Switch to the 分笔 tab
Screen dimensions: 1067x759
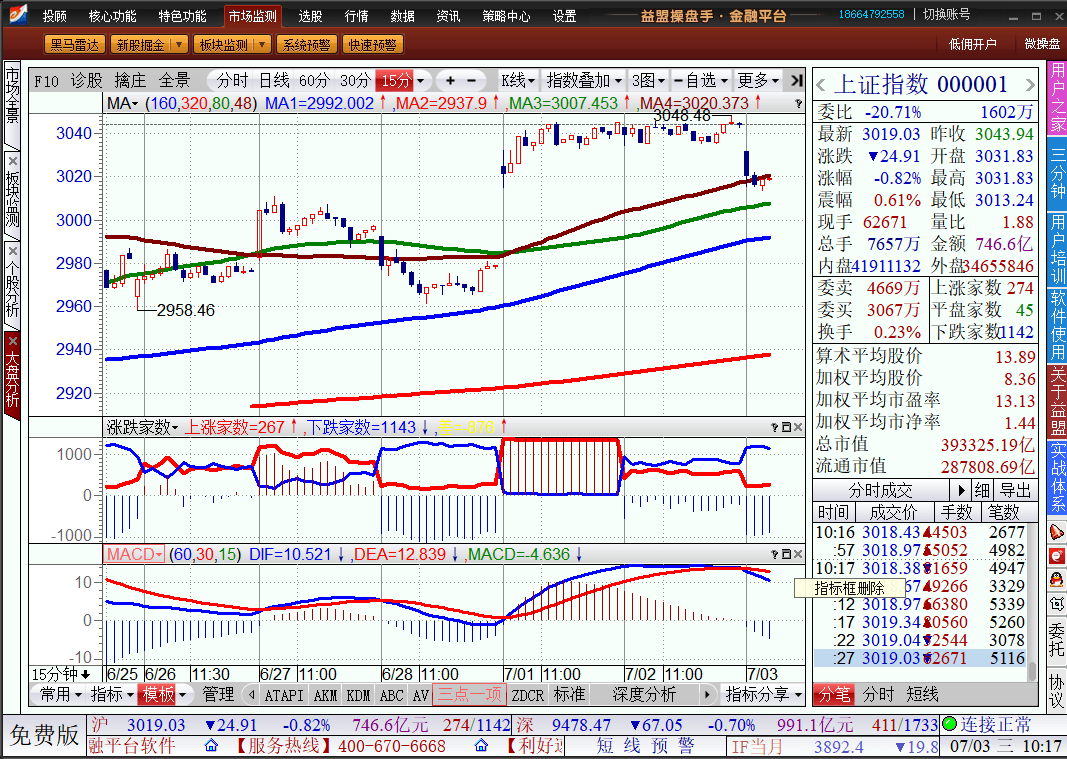click(834, 694)
